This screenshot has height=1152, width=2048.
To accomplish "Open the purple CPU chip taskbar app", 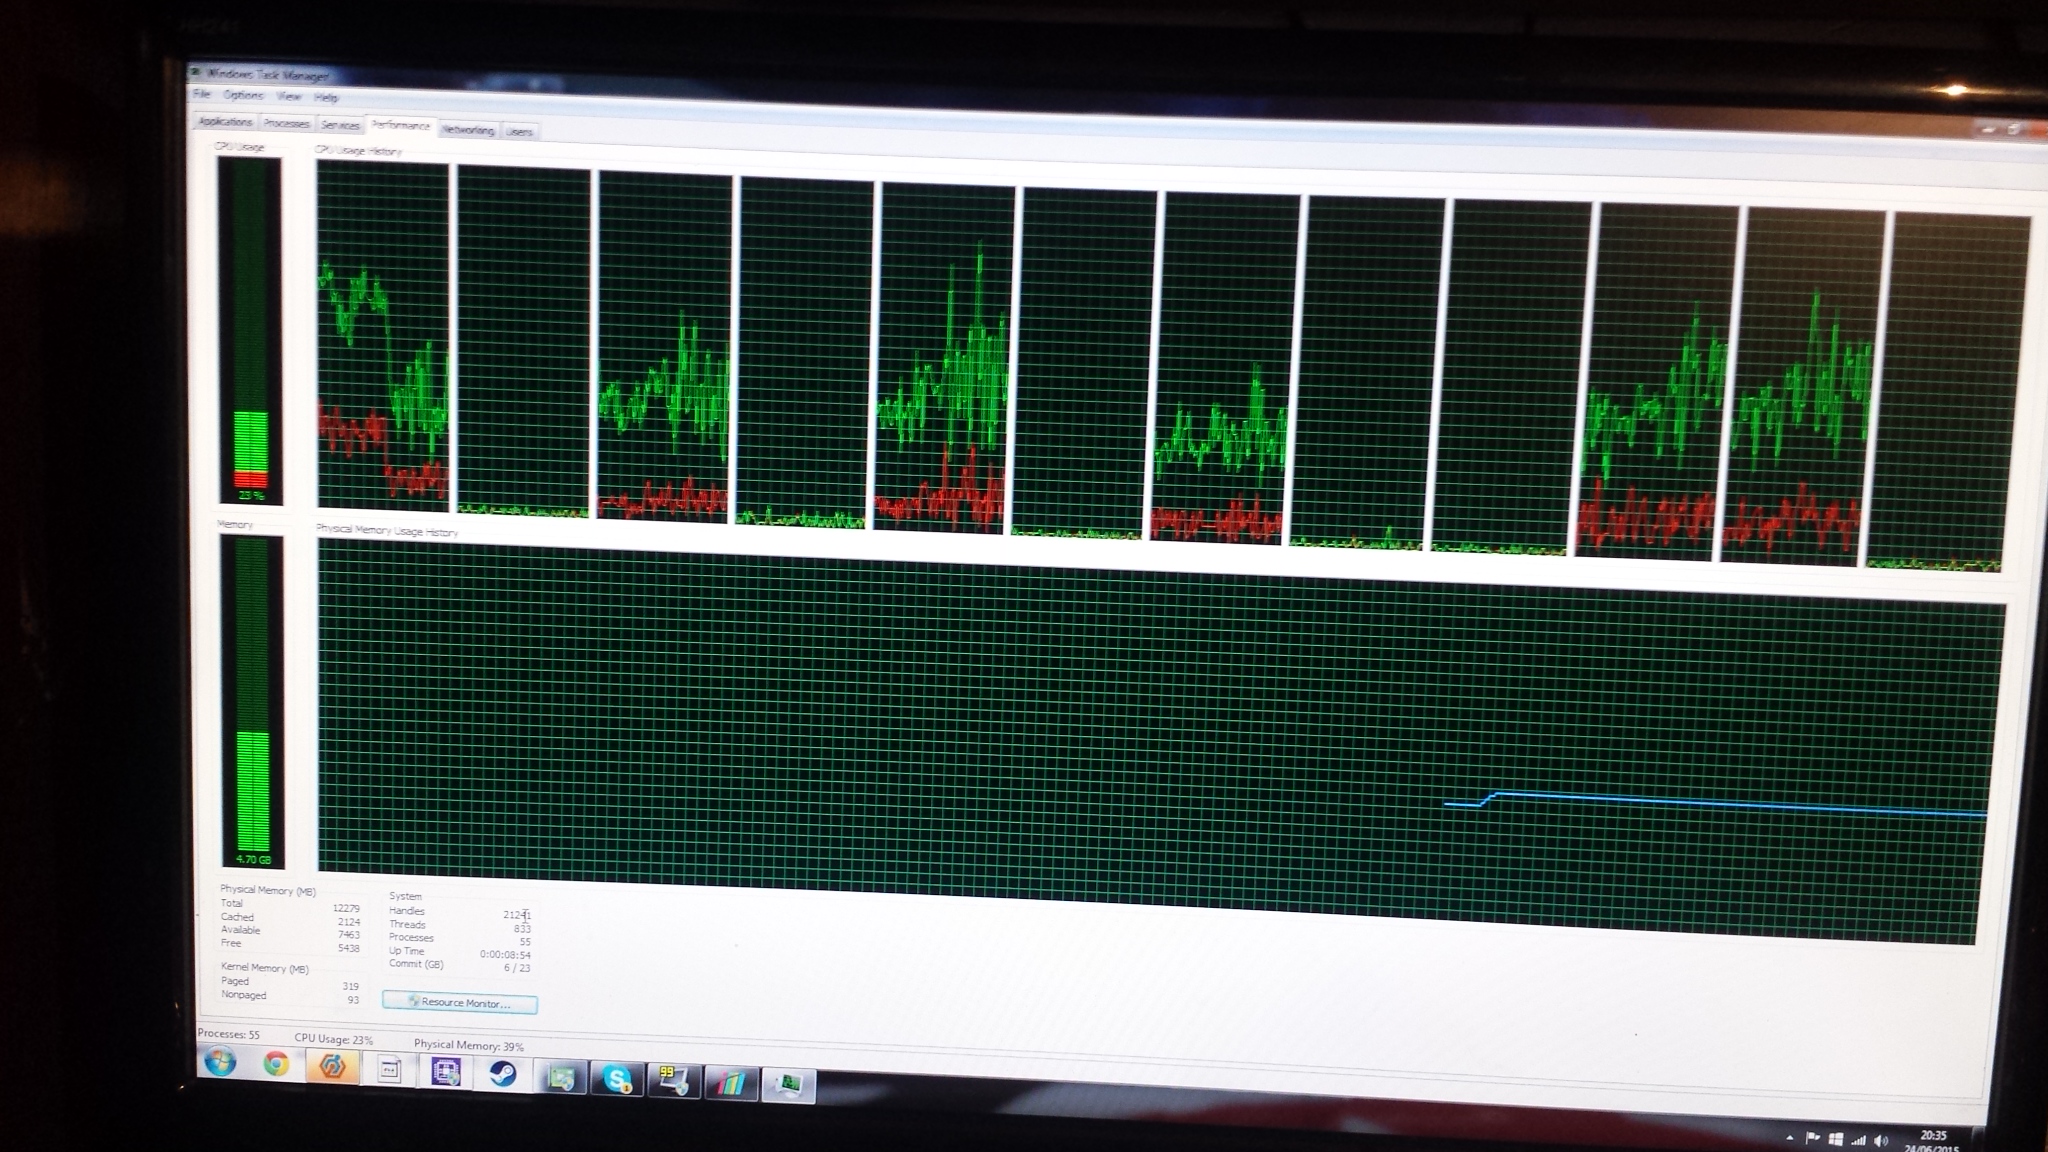I will [445, 1072].
